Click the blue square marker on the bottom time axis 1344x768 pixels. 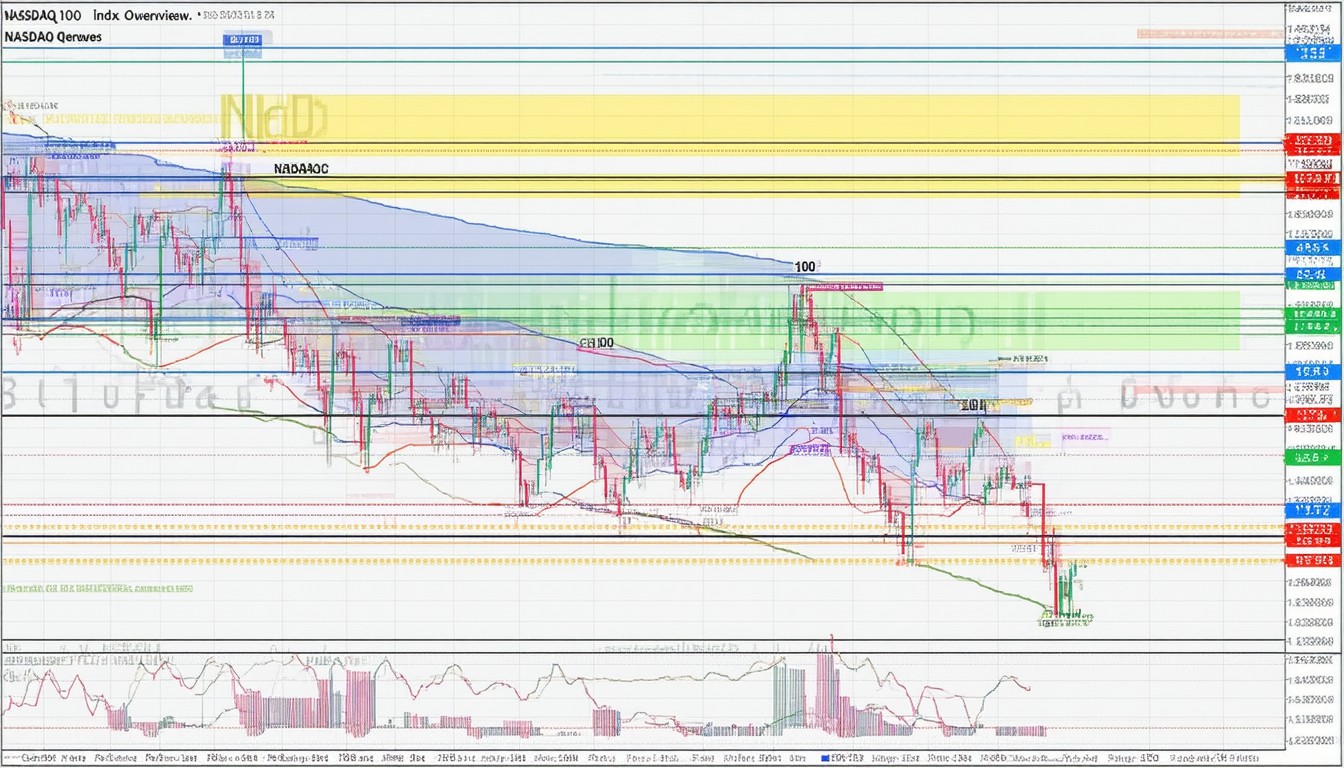point(825,758)
